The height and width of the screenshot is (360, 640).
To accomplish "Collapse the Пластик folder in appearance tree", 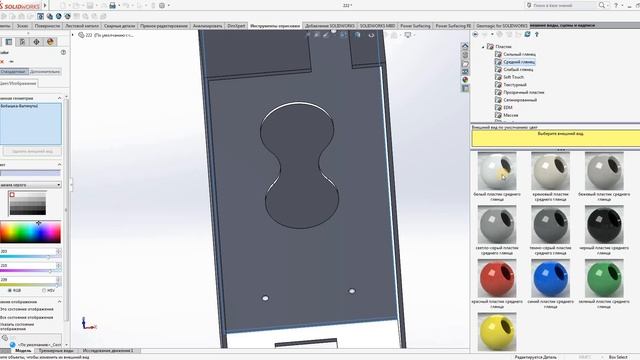I will click(x=484, y=47).
